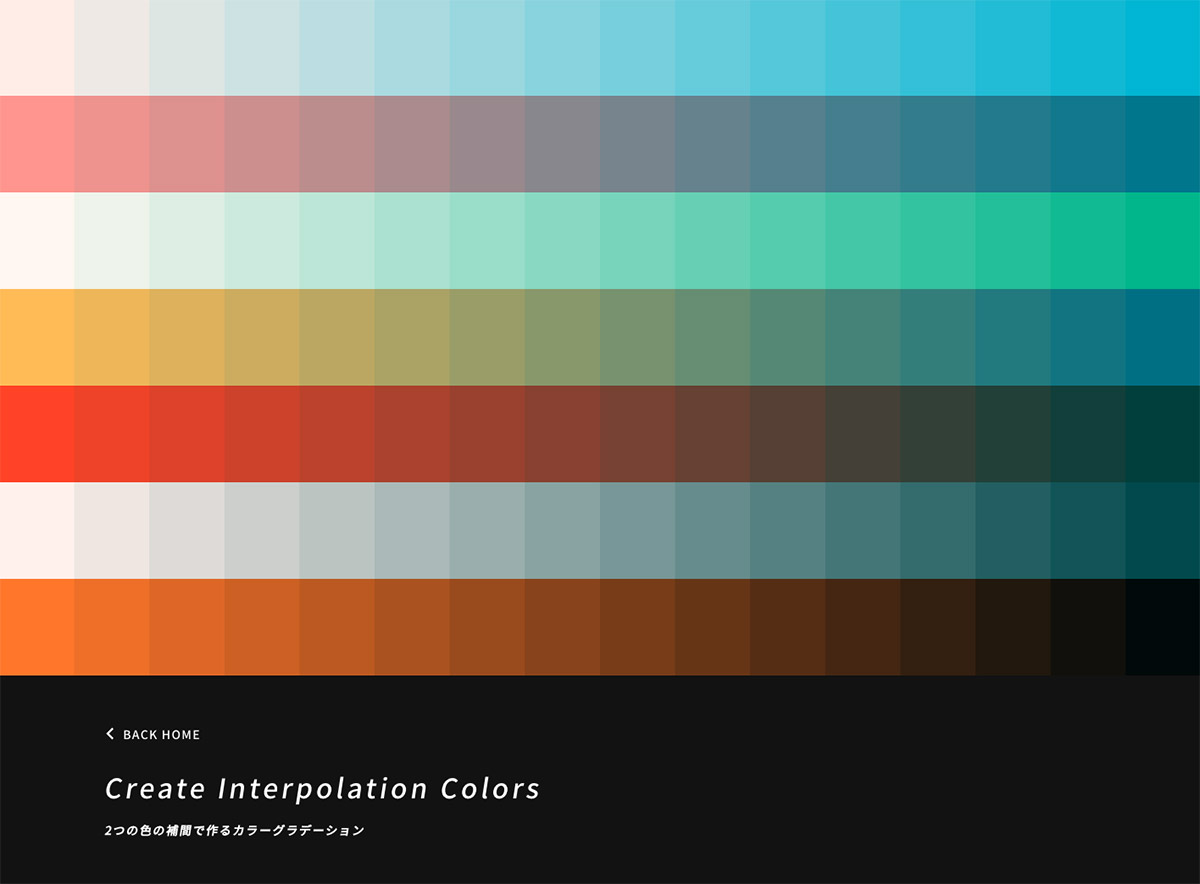The height and width of the screenshot is (884, 1200).
Task: Select the emerald green swatch ending third row
Action: point(1162,241)
